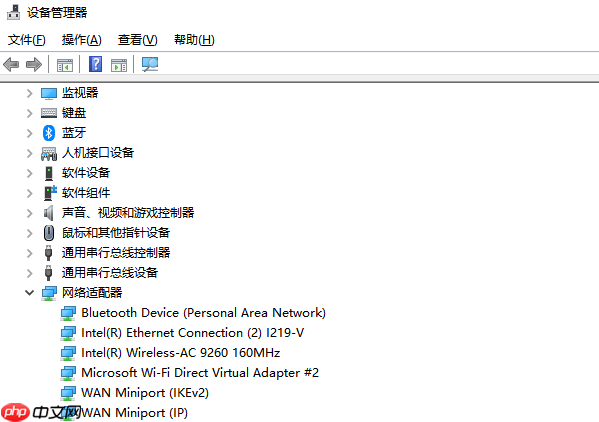
Task: Select WAN Miniport (IKEv2) entry
Action: pos(145,393)
